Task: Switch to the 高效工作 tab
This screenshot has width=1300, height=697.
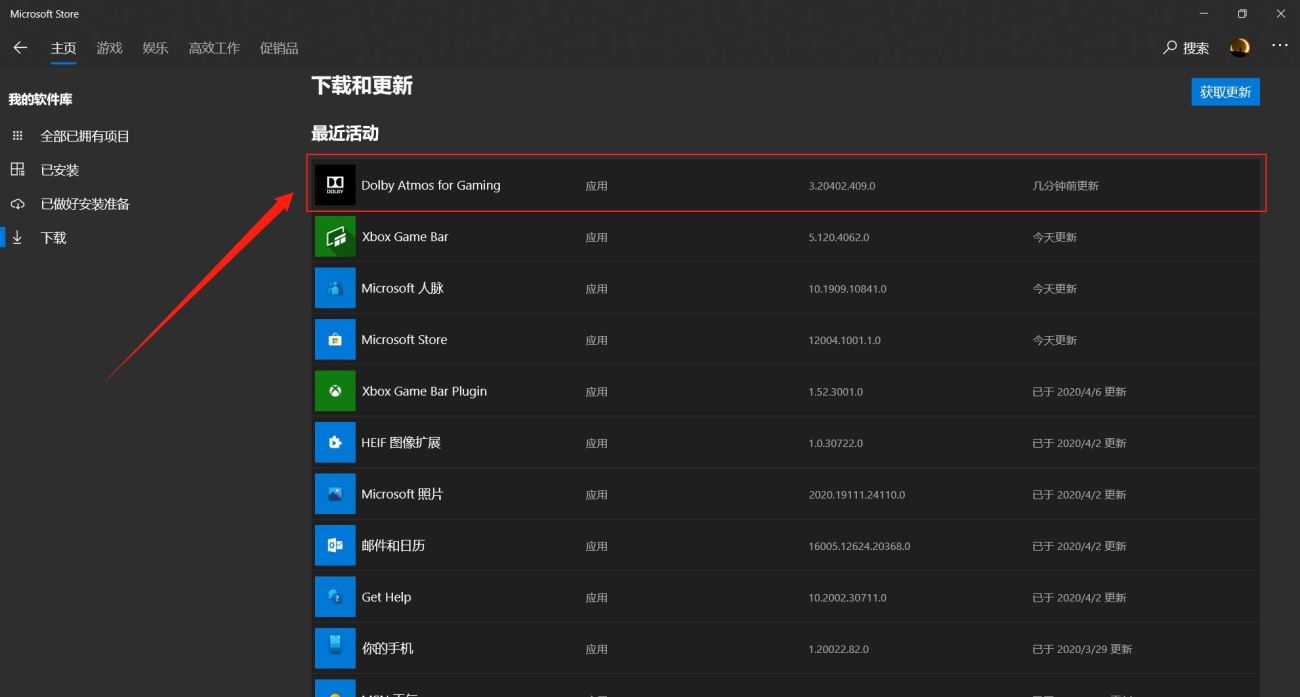Action: (214, 48)
